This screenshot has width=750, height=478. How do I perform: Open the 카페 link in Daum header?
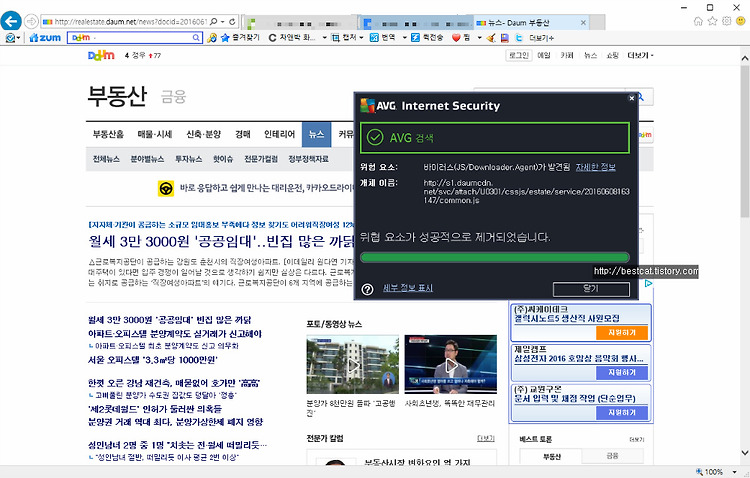567,56
